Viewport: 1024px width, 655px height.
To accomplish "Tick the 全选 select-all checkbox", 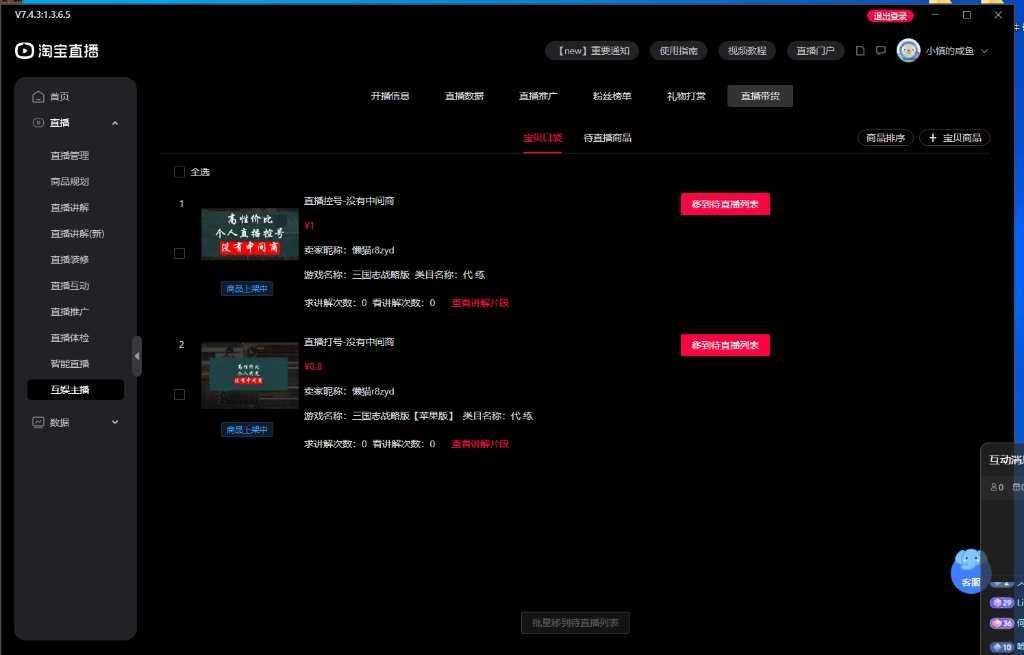I will [x=179, y=172].
